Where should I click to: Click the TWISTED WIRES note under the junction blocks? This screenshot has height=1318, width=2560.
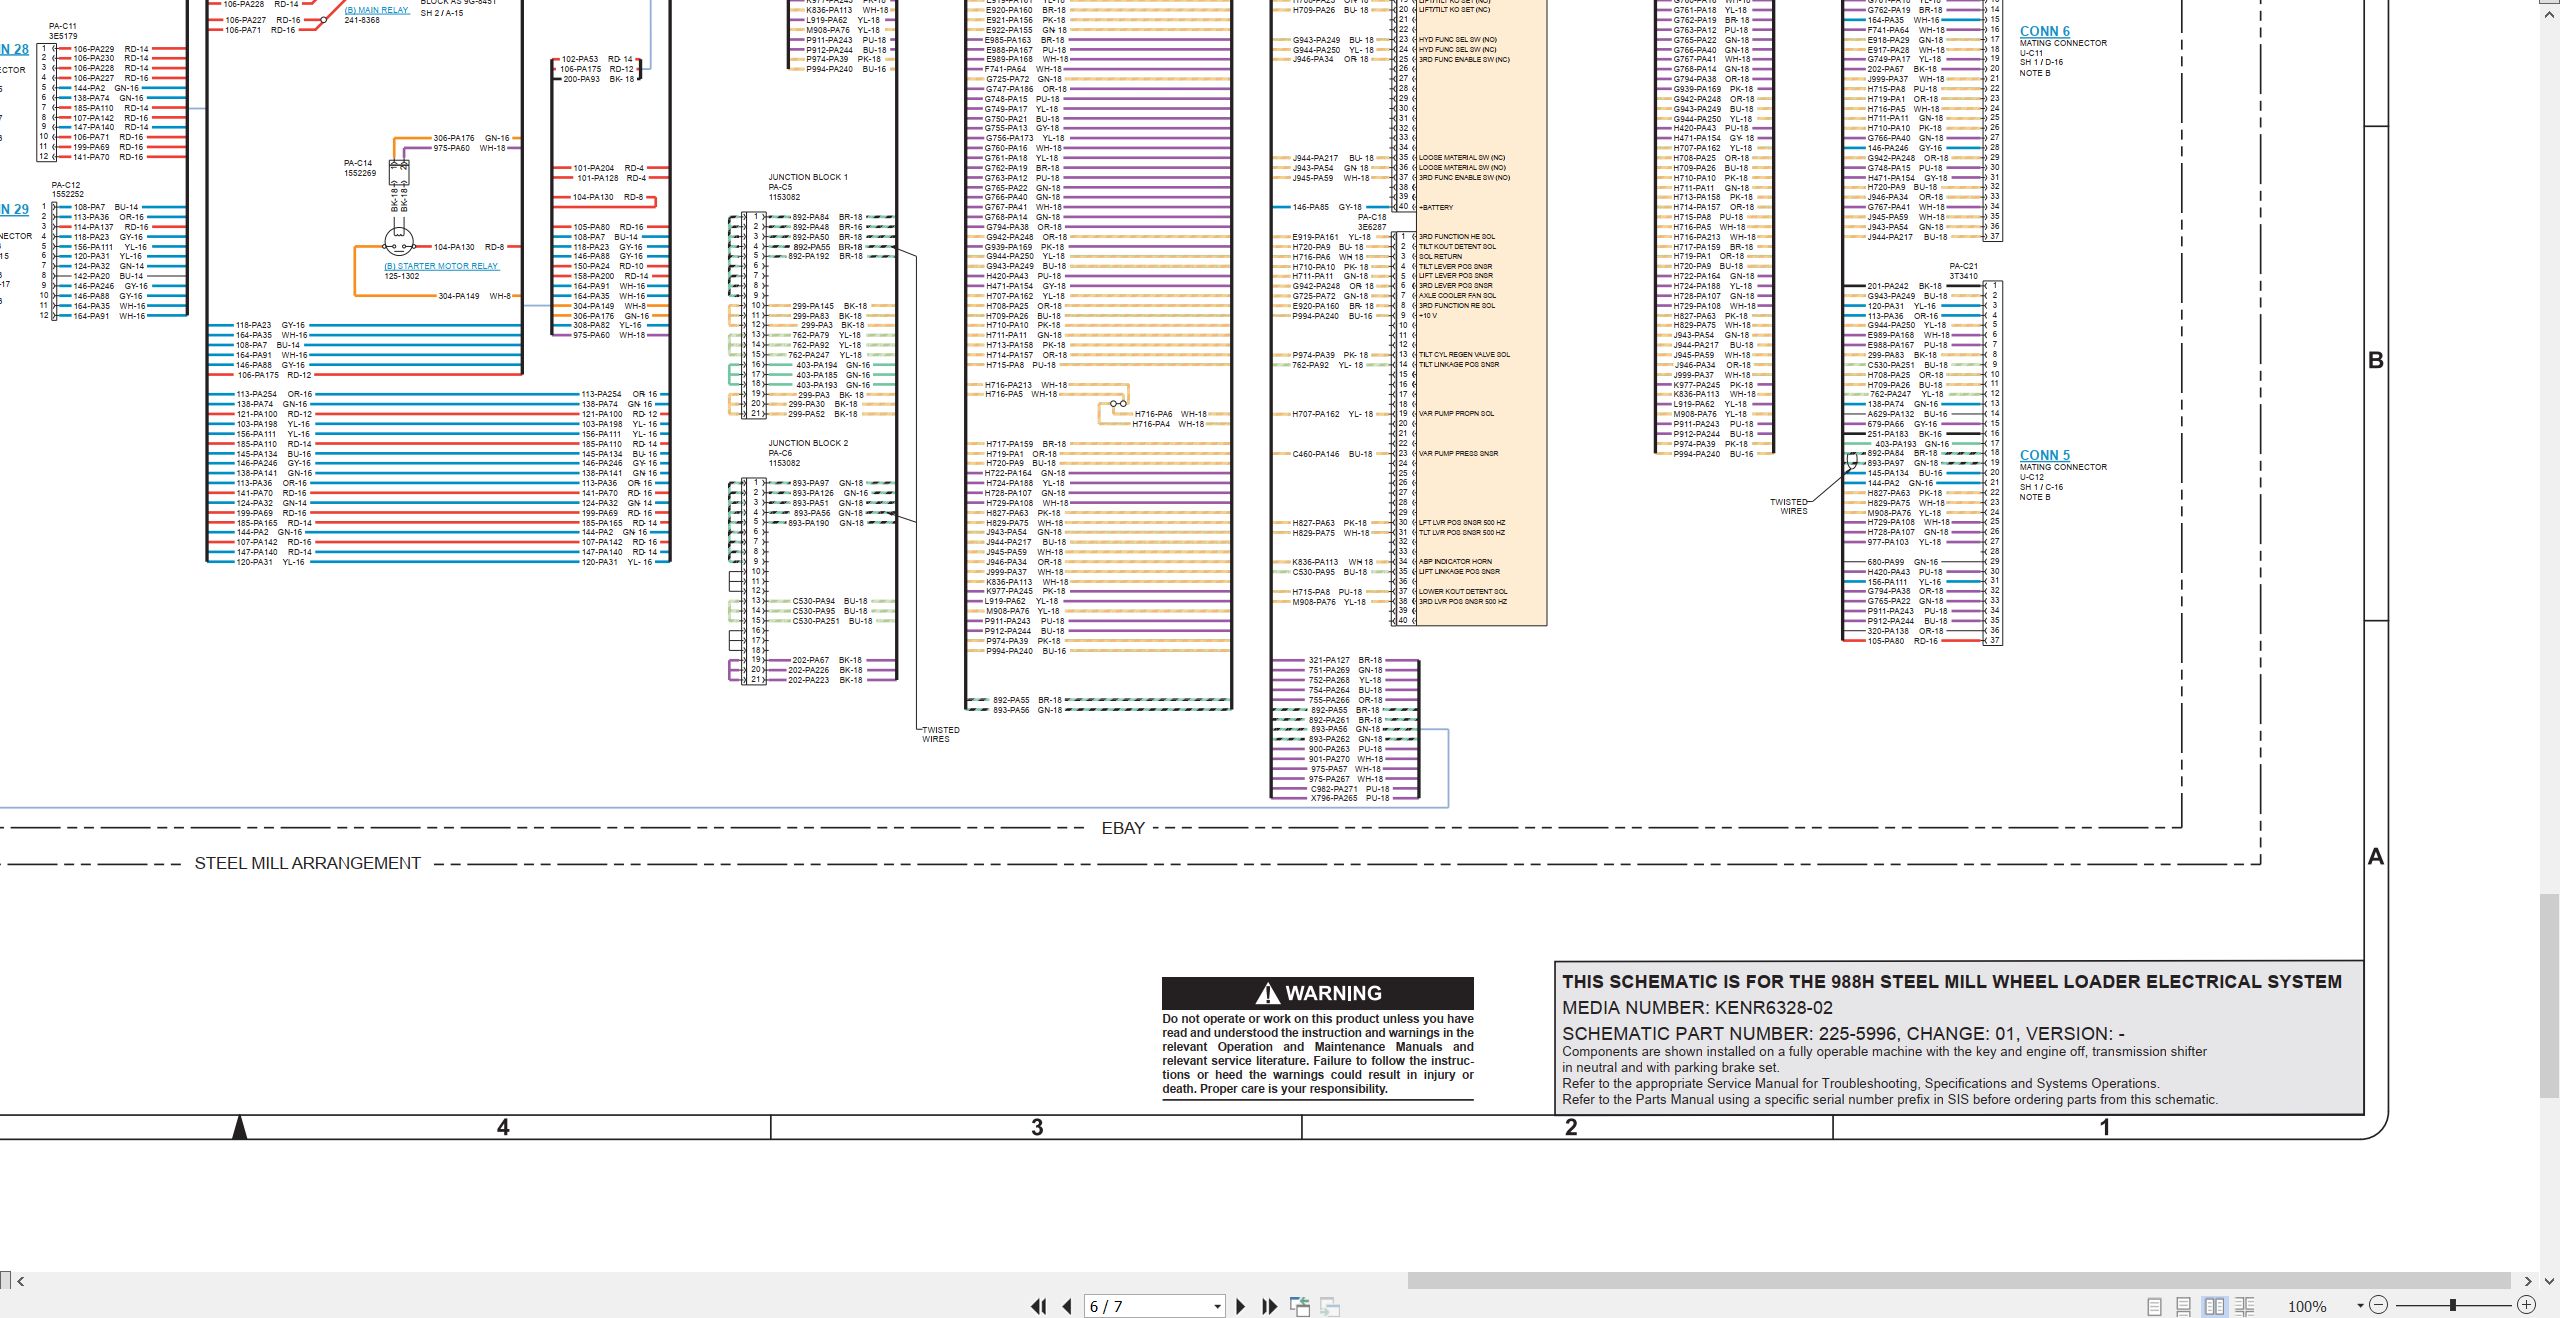940,734
